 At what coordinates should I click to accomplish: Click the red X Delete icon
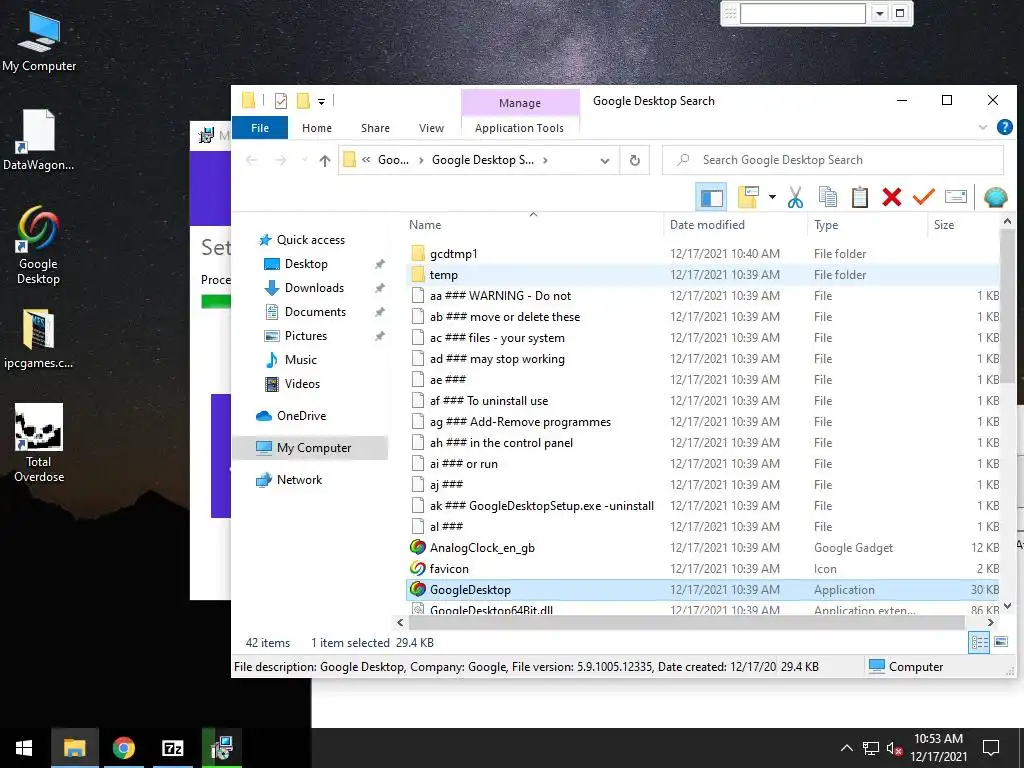(891, 197)
